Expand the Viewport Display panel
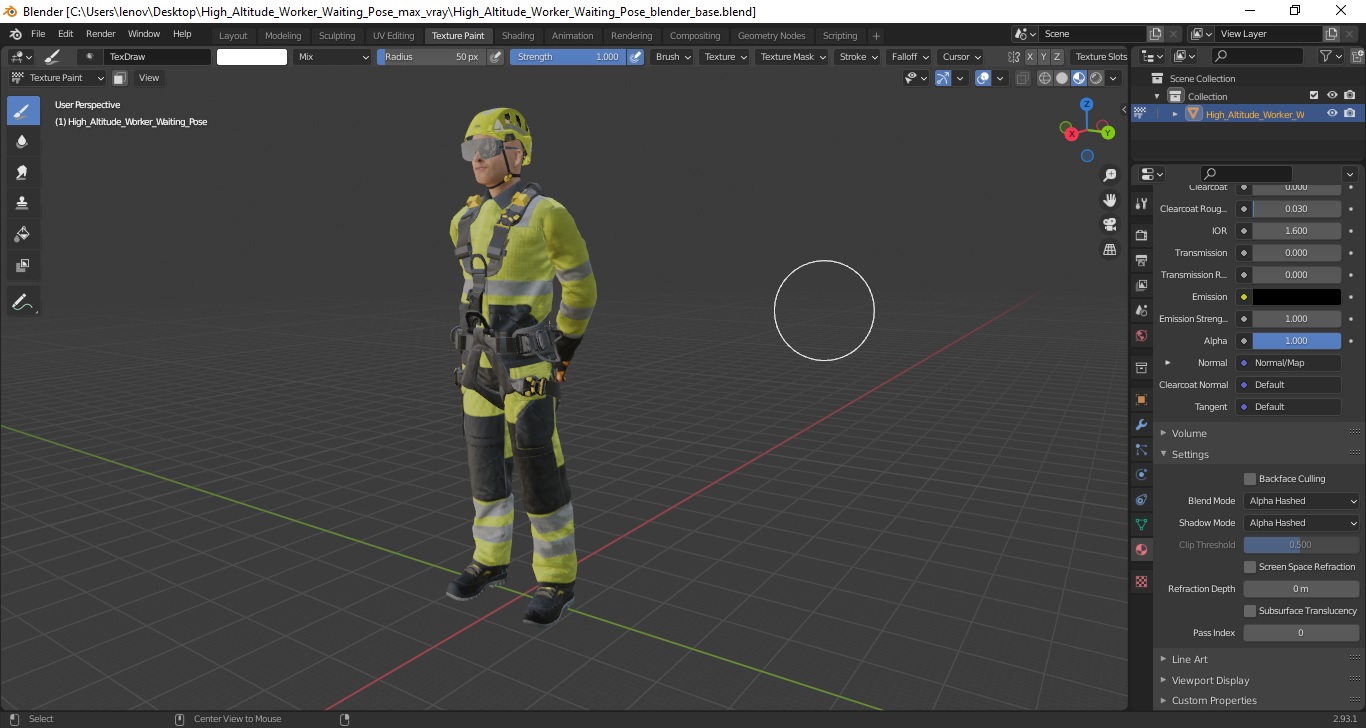Viewport: 1366px width, 728px height. tap(1210, 680)
